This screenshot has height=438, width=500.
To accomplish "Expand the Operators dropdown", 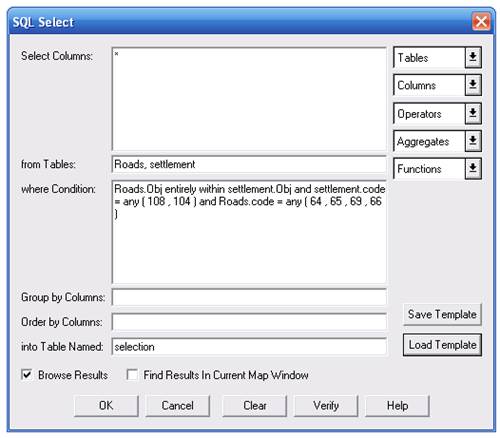I will pos(437,114).
